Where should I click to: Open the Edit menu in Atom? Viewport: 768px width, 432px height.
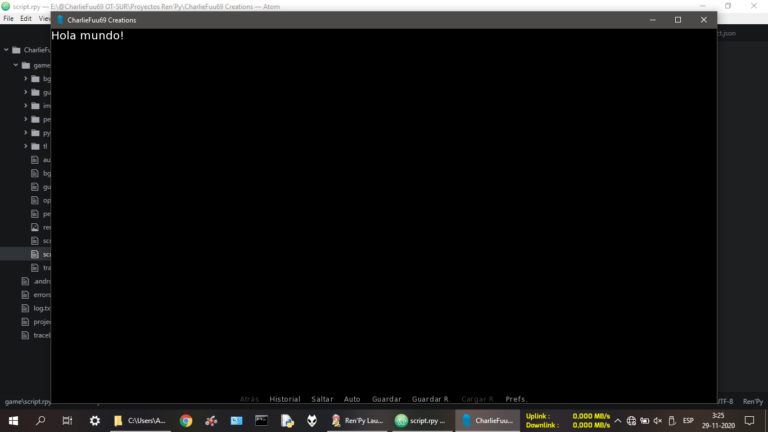[26, 19]
